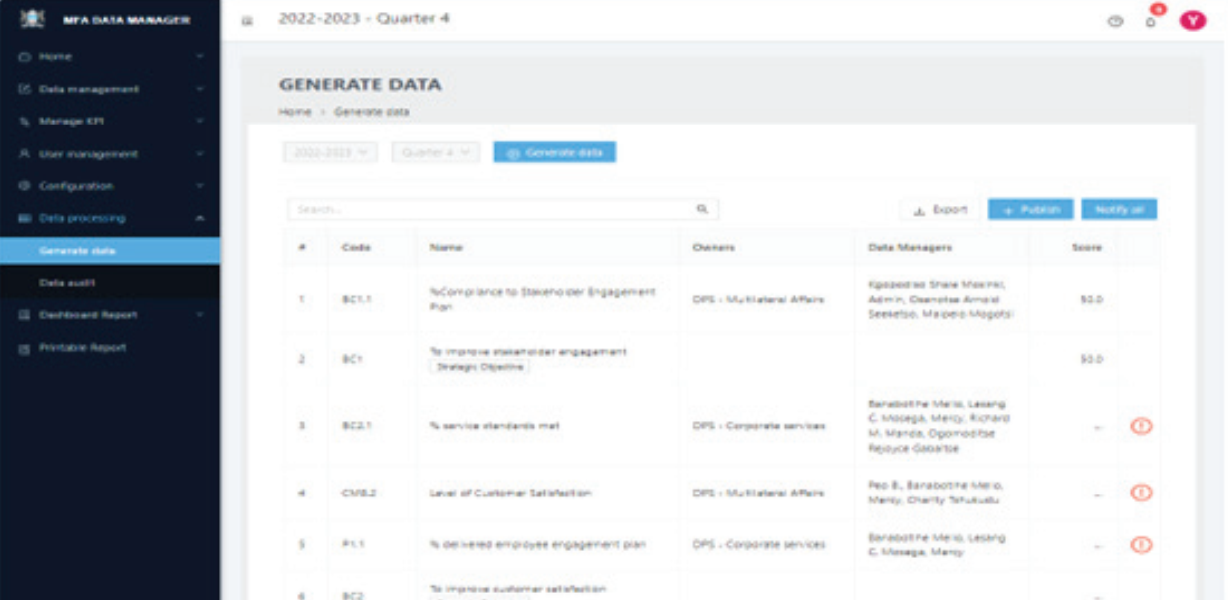Open Manage KPI menu item
This screenshot has height=600, width=1228.
point(110,121)
